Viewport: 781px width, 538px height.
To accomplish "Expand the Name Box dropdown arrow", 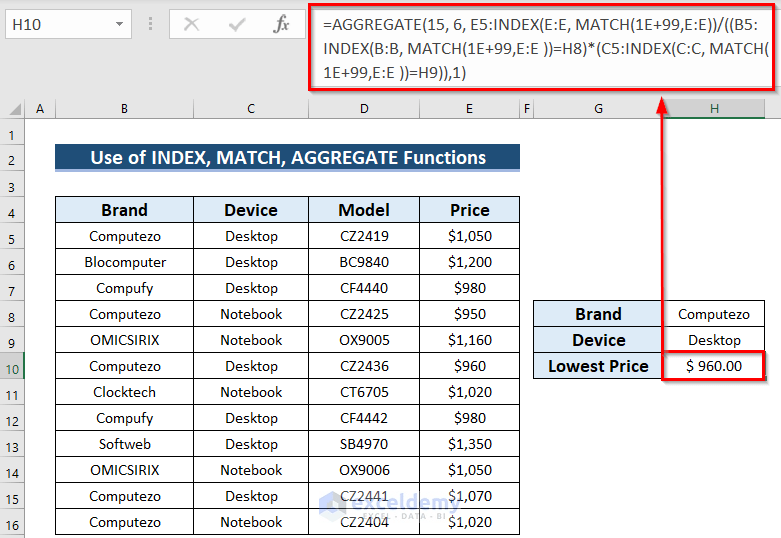I will coord(119,24).
